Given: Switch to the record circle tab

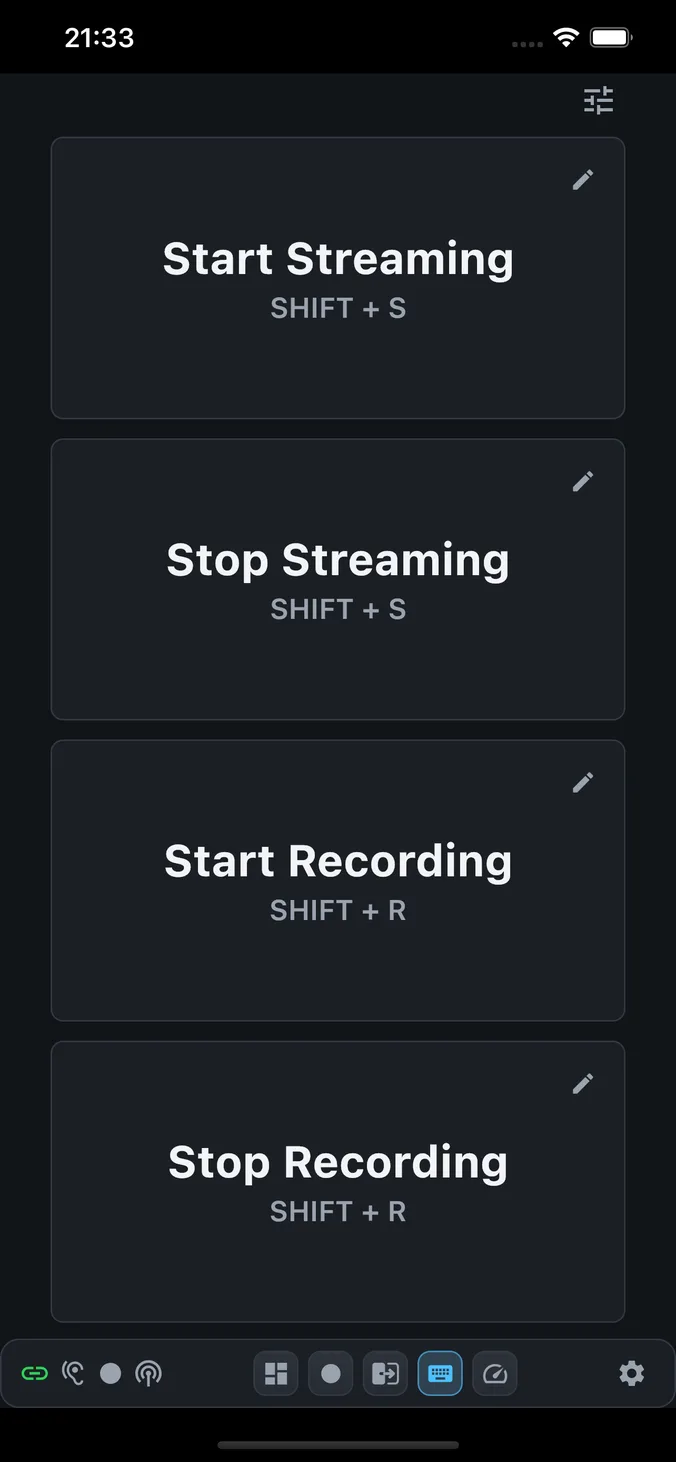Looking at the screenshot, I should 331,1374.
